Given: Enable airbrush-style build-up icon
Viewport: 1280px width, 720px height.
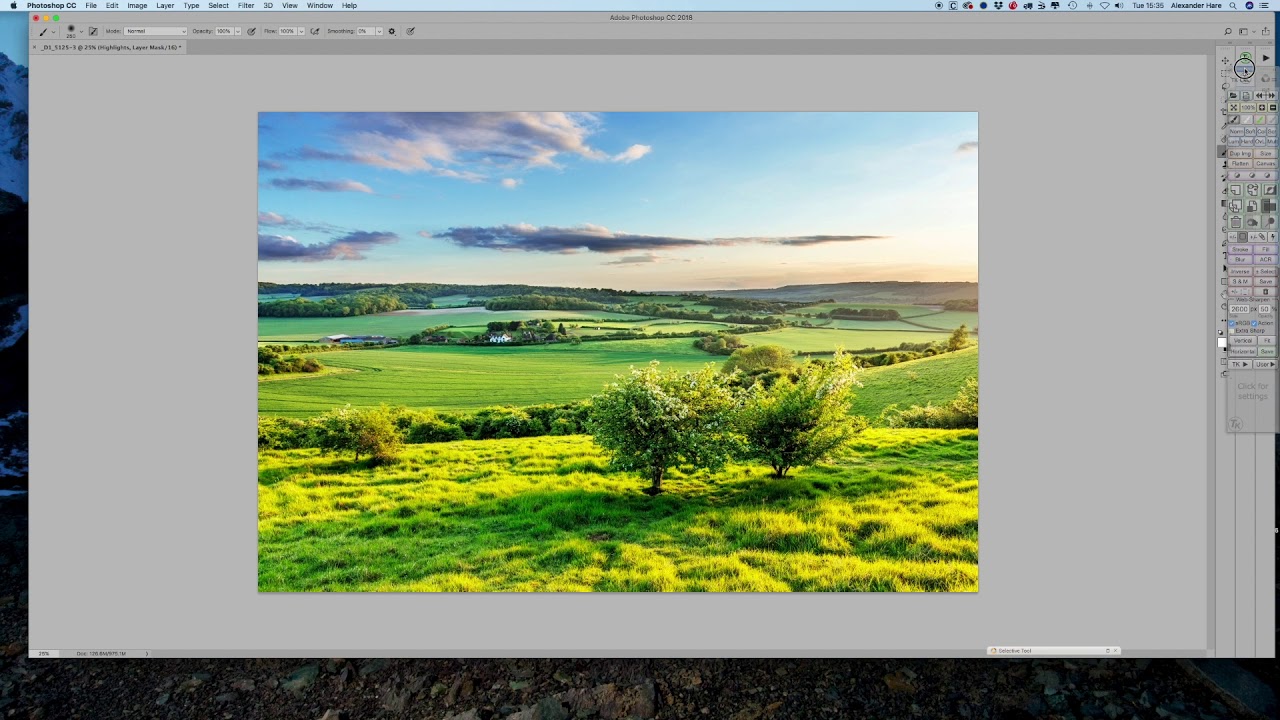Looking at the screenshot, I should [315, 31].
